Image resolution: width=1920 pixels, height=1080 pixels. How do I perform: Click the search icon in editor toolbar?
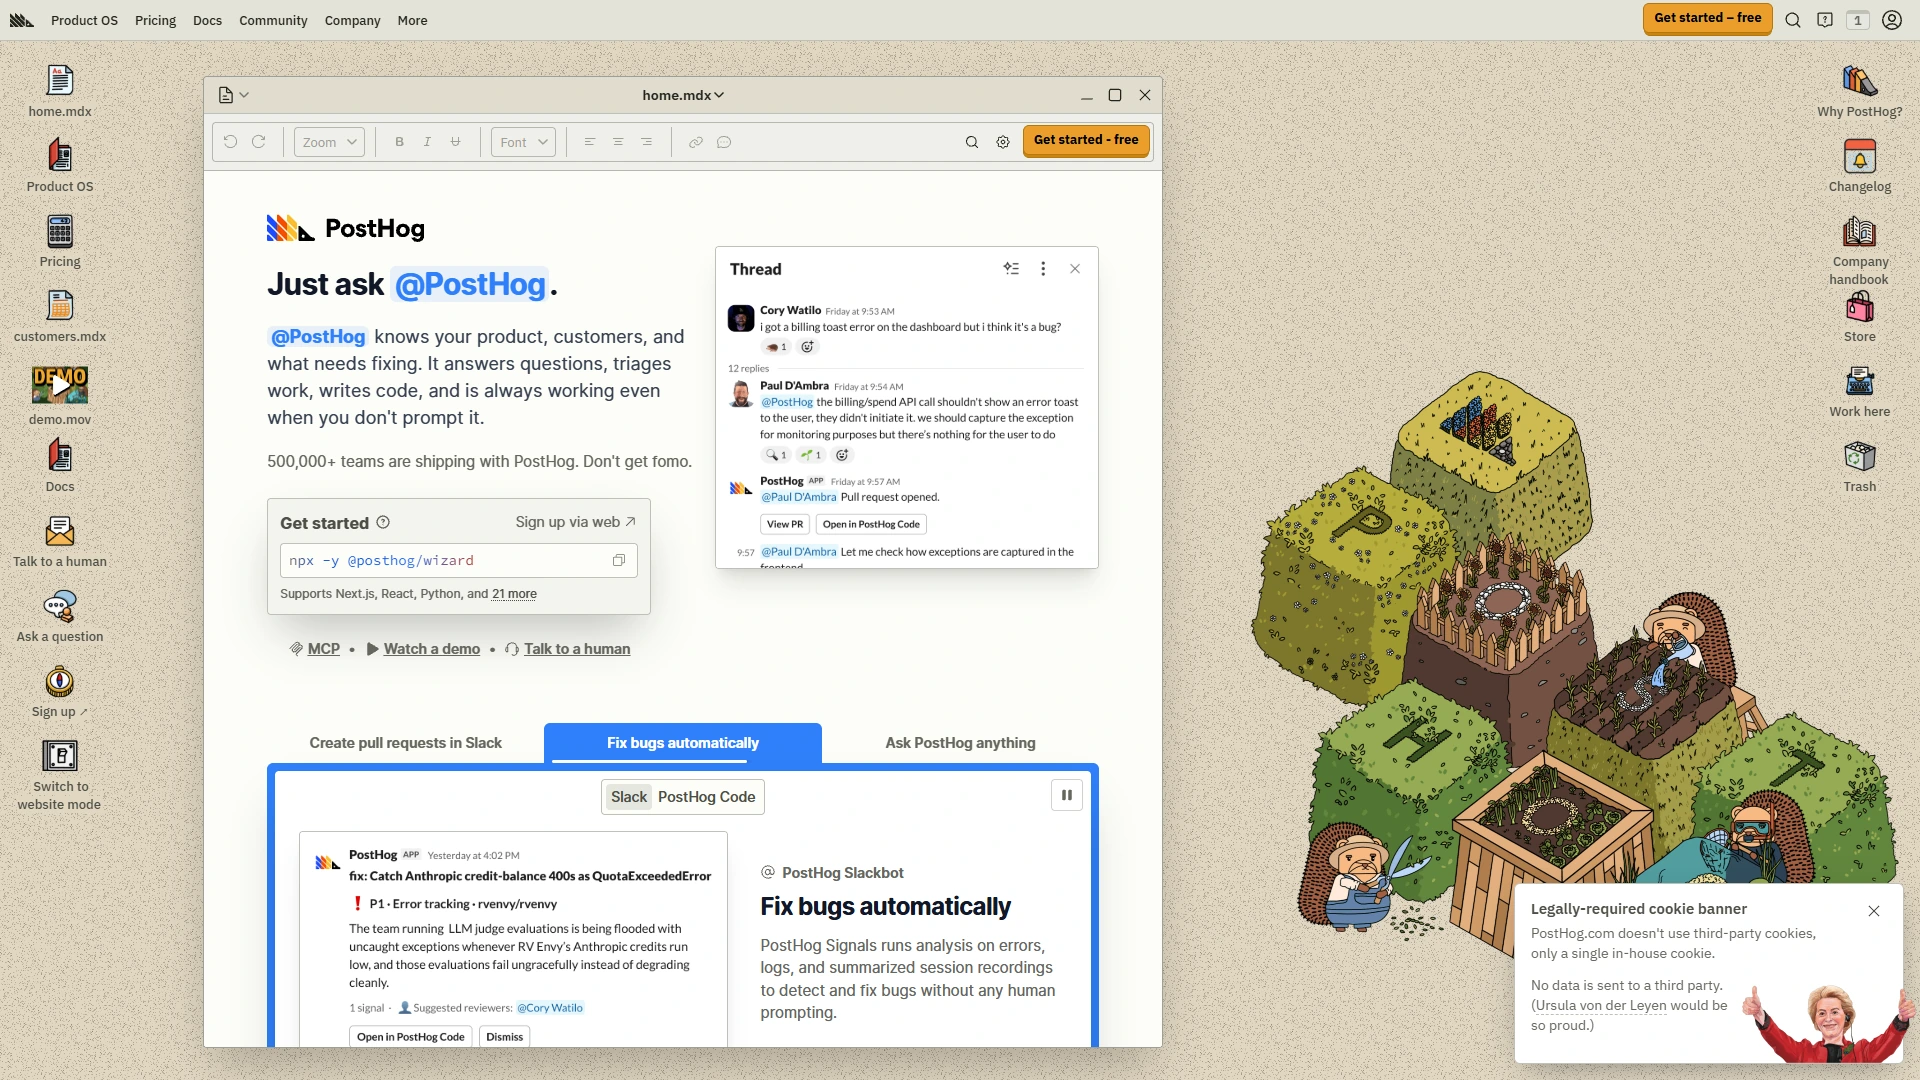click(971, 142)
